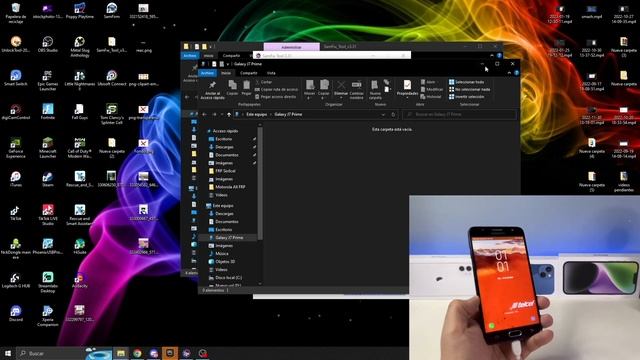
Task: Open the OBS Studio desktop icon
Action: [48, 44]
